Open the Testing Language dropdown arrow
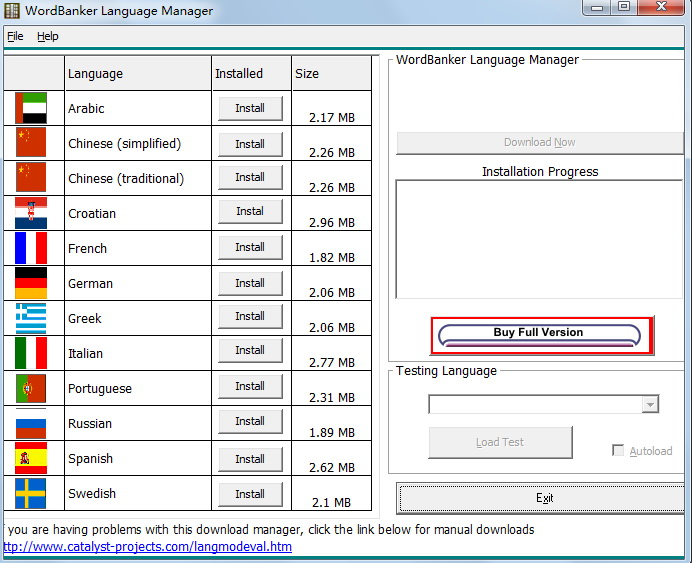 [x=650, y=404]
